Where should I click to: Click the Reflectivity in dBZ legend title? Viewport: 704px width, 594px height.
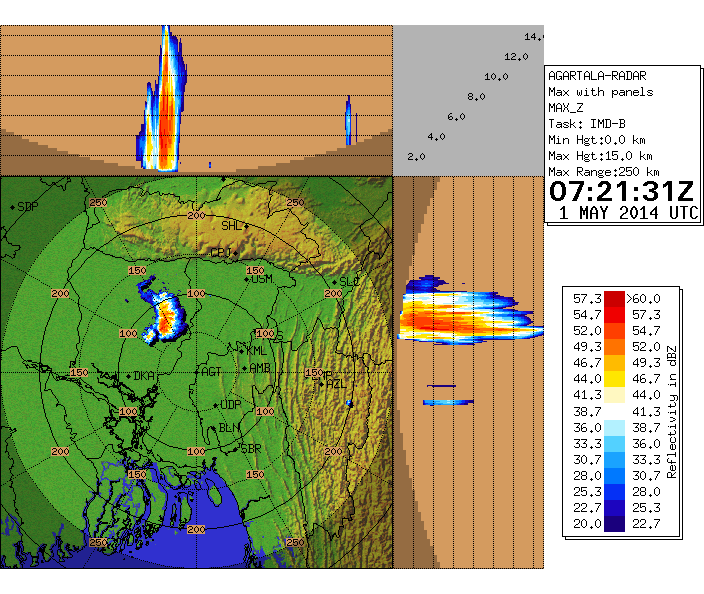[x=672, y=412]
